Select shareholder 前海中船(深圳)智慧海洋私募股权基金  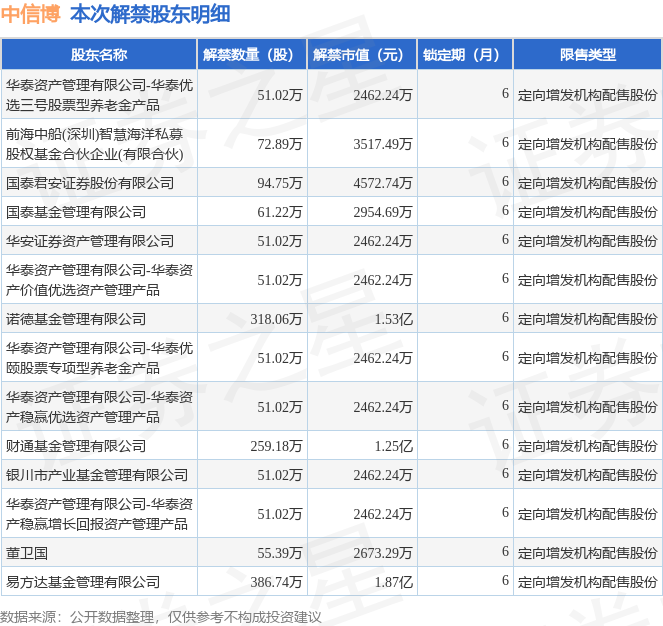pos(95,144)
